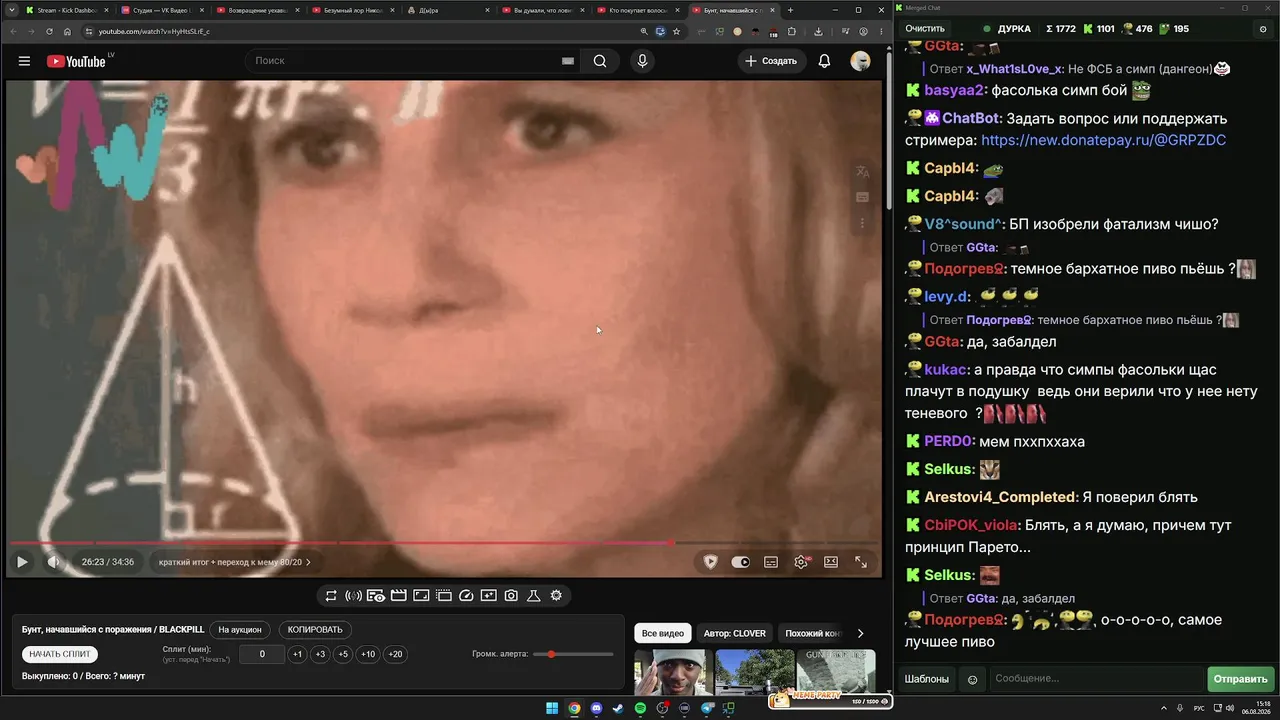Seek on the video progress bar

444,543
